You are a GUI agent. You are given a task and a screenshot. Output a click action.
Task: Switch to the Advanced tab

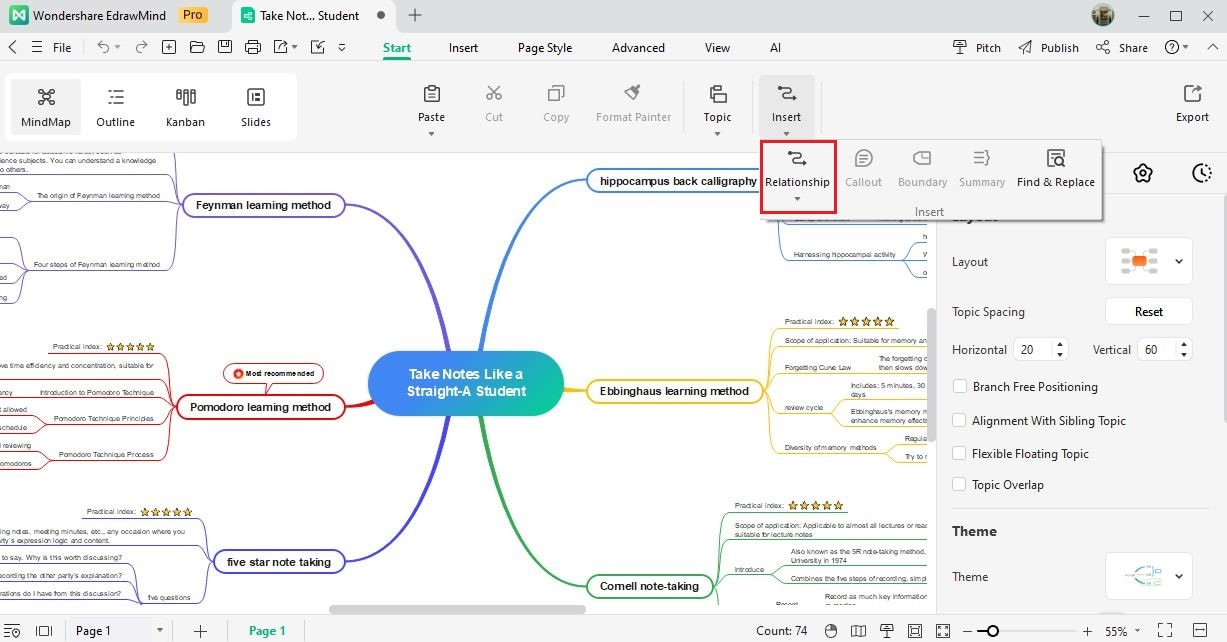pyautogui.click(x=638, y=47)
